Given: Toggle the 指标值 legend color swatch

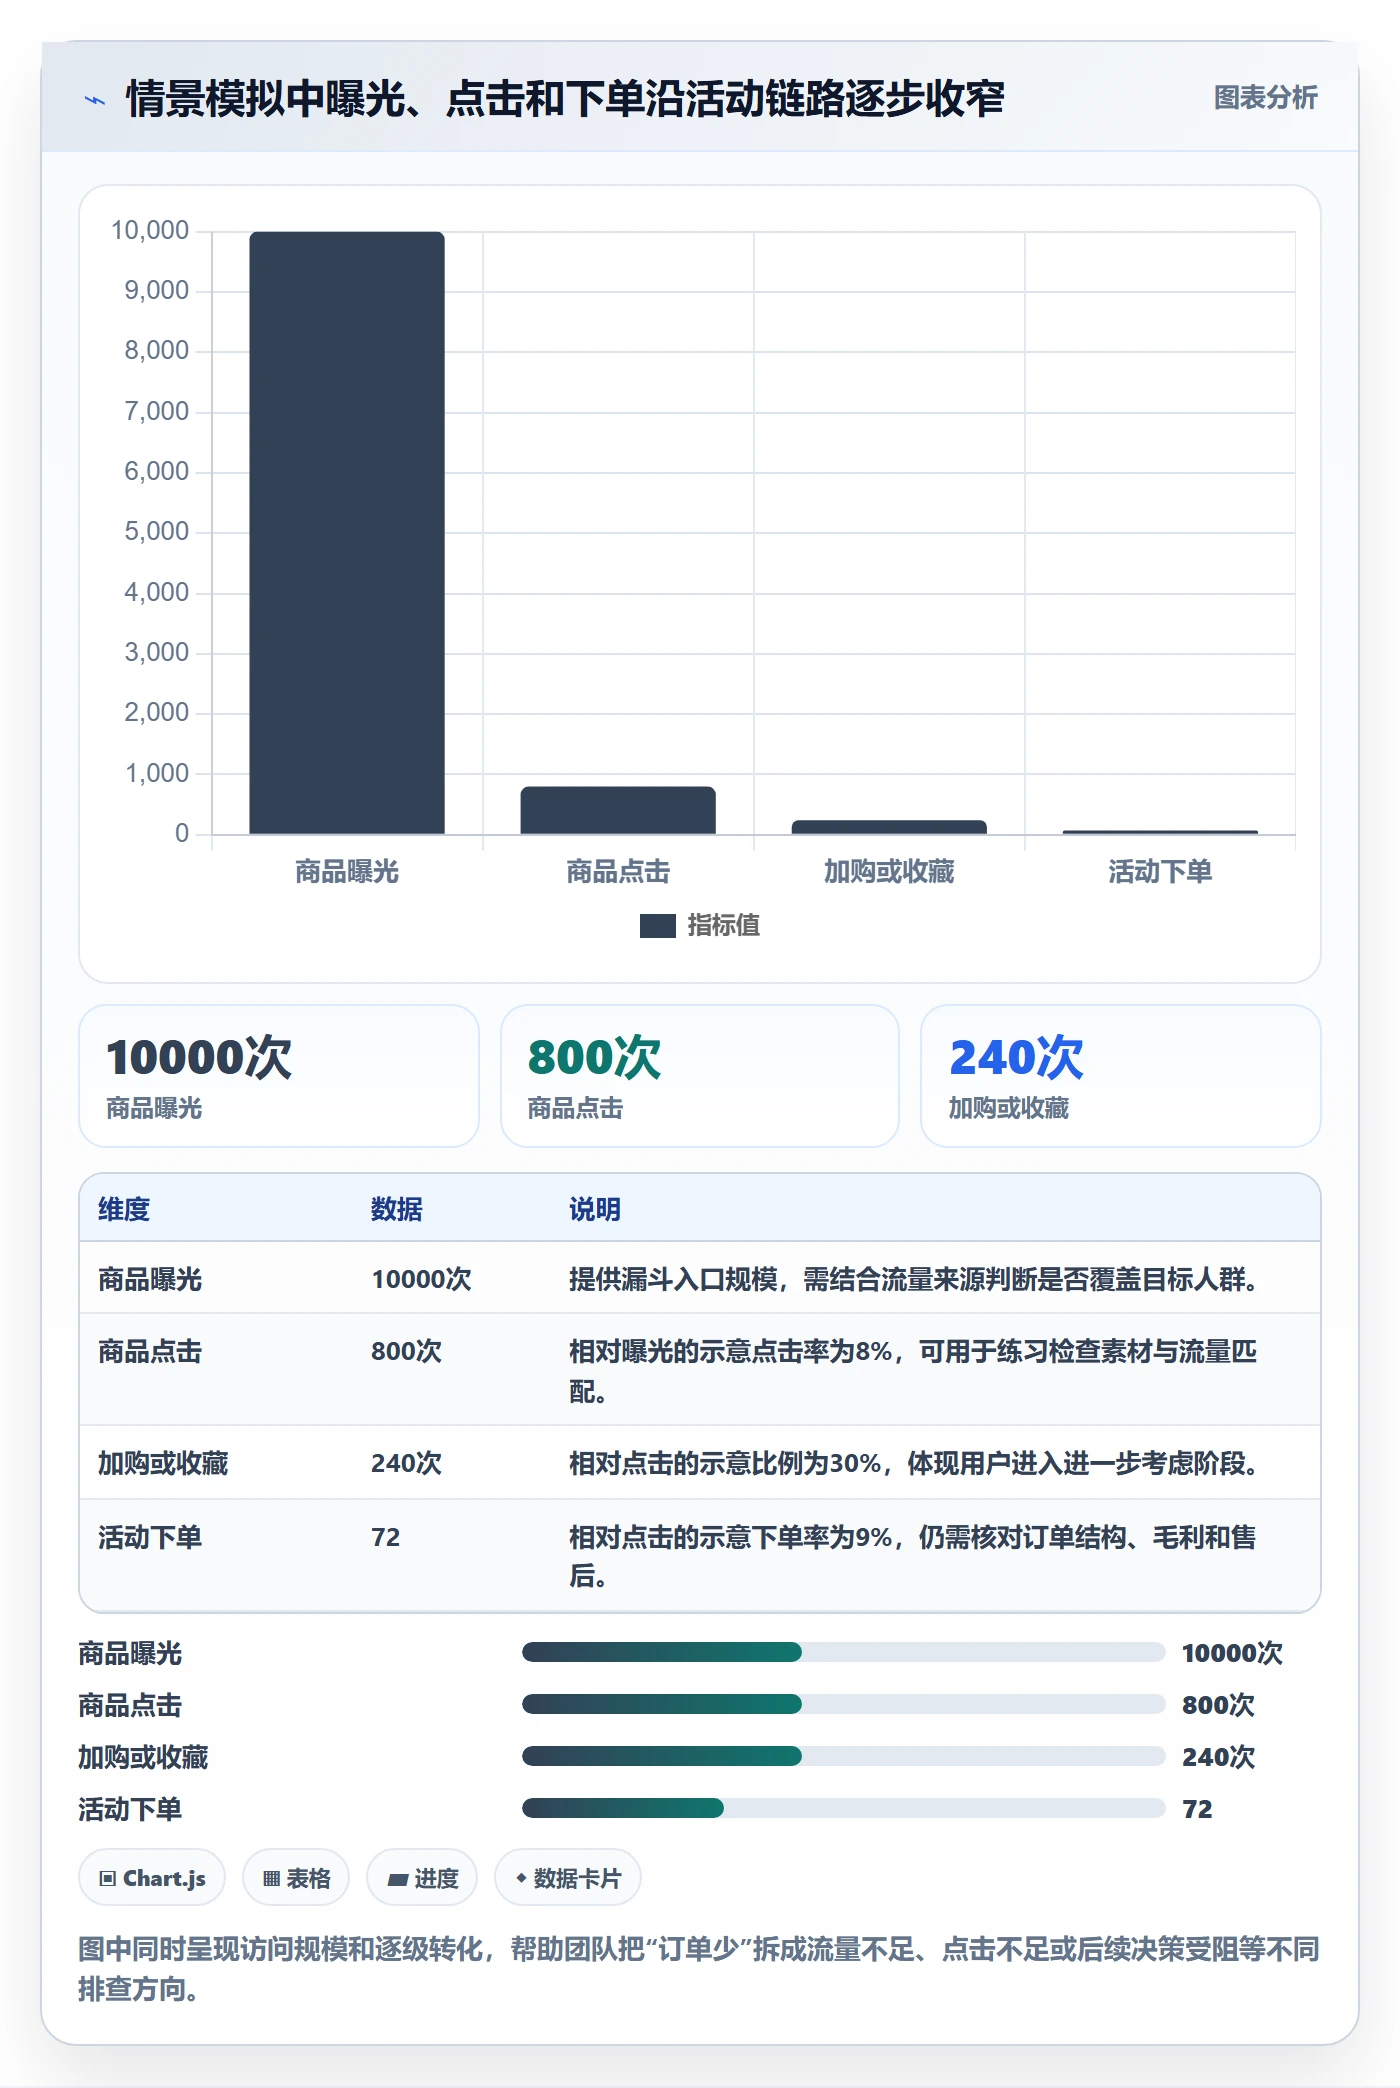Looking at the screenshot, I should pos(657,926).
